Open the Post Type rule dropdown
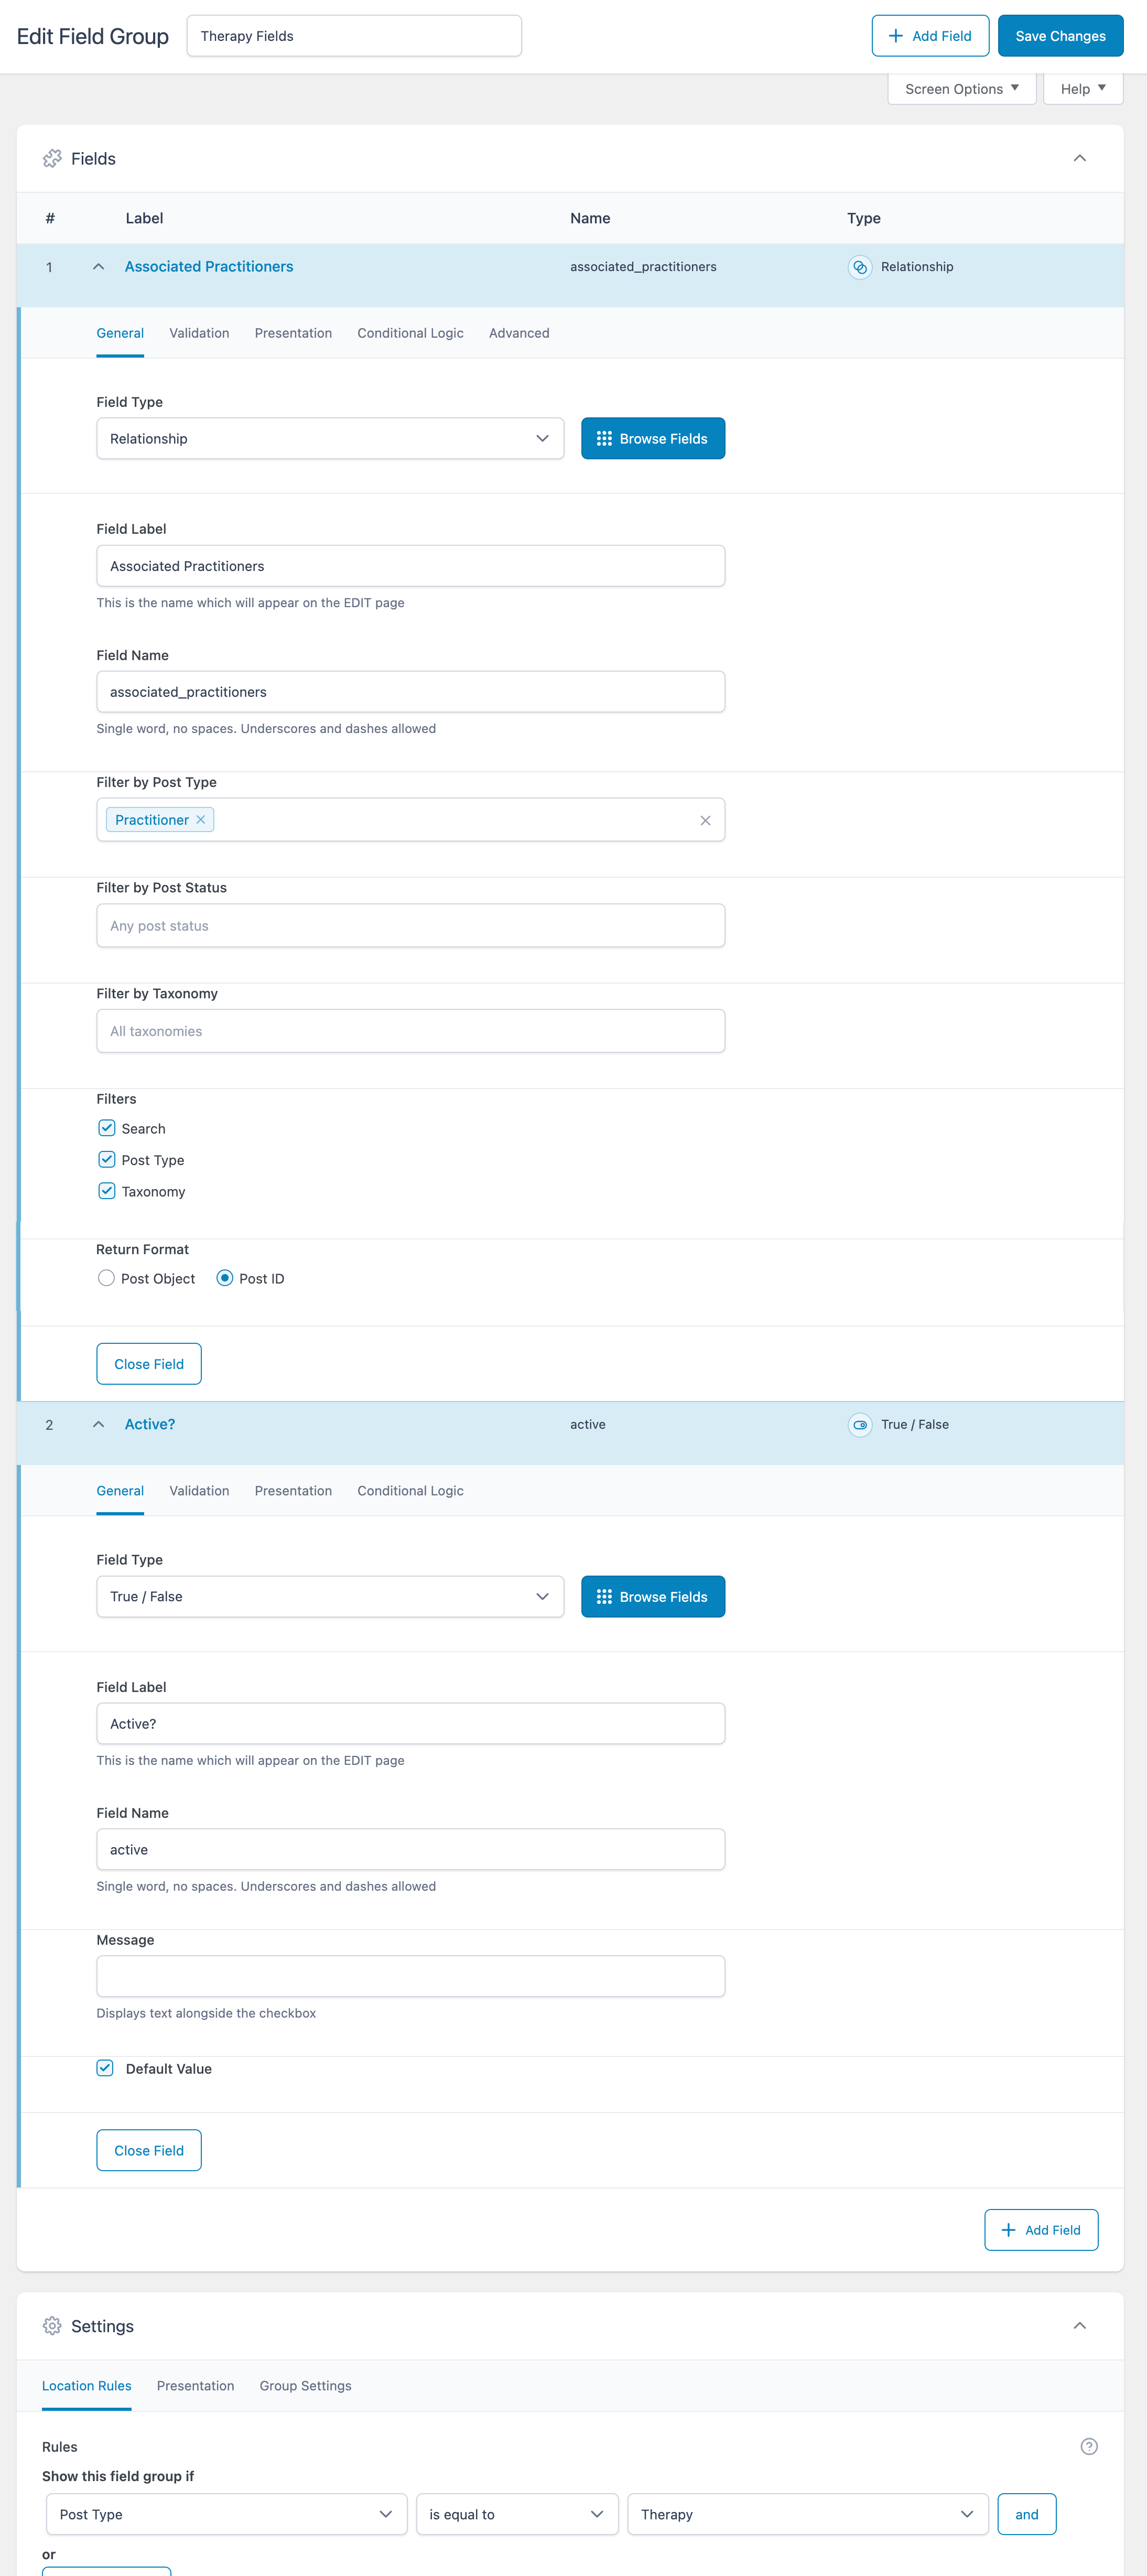This screenshot has height=2576, width=1147. (226, 2515)
